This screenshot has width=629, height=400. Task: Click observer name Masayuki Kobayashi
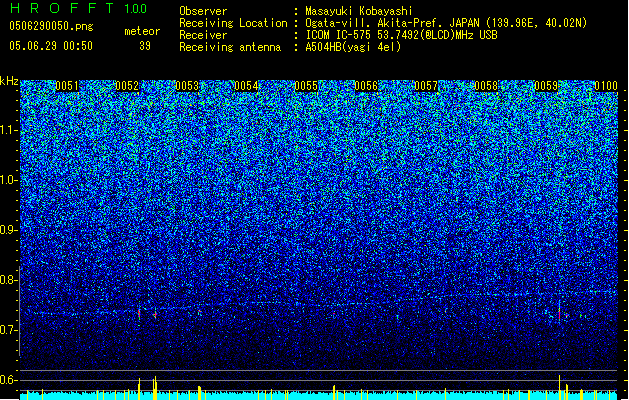[359, 11]
